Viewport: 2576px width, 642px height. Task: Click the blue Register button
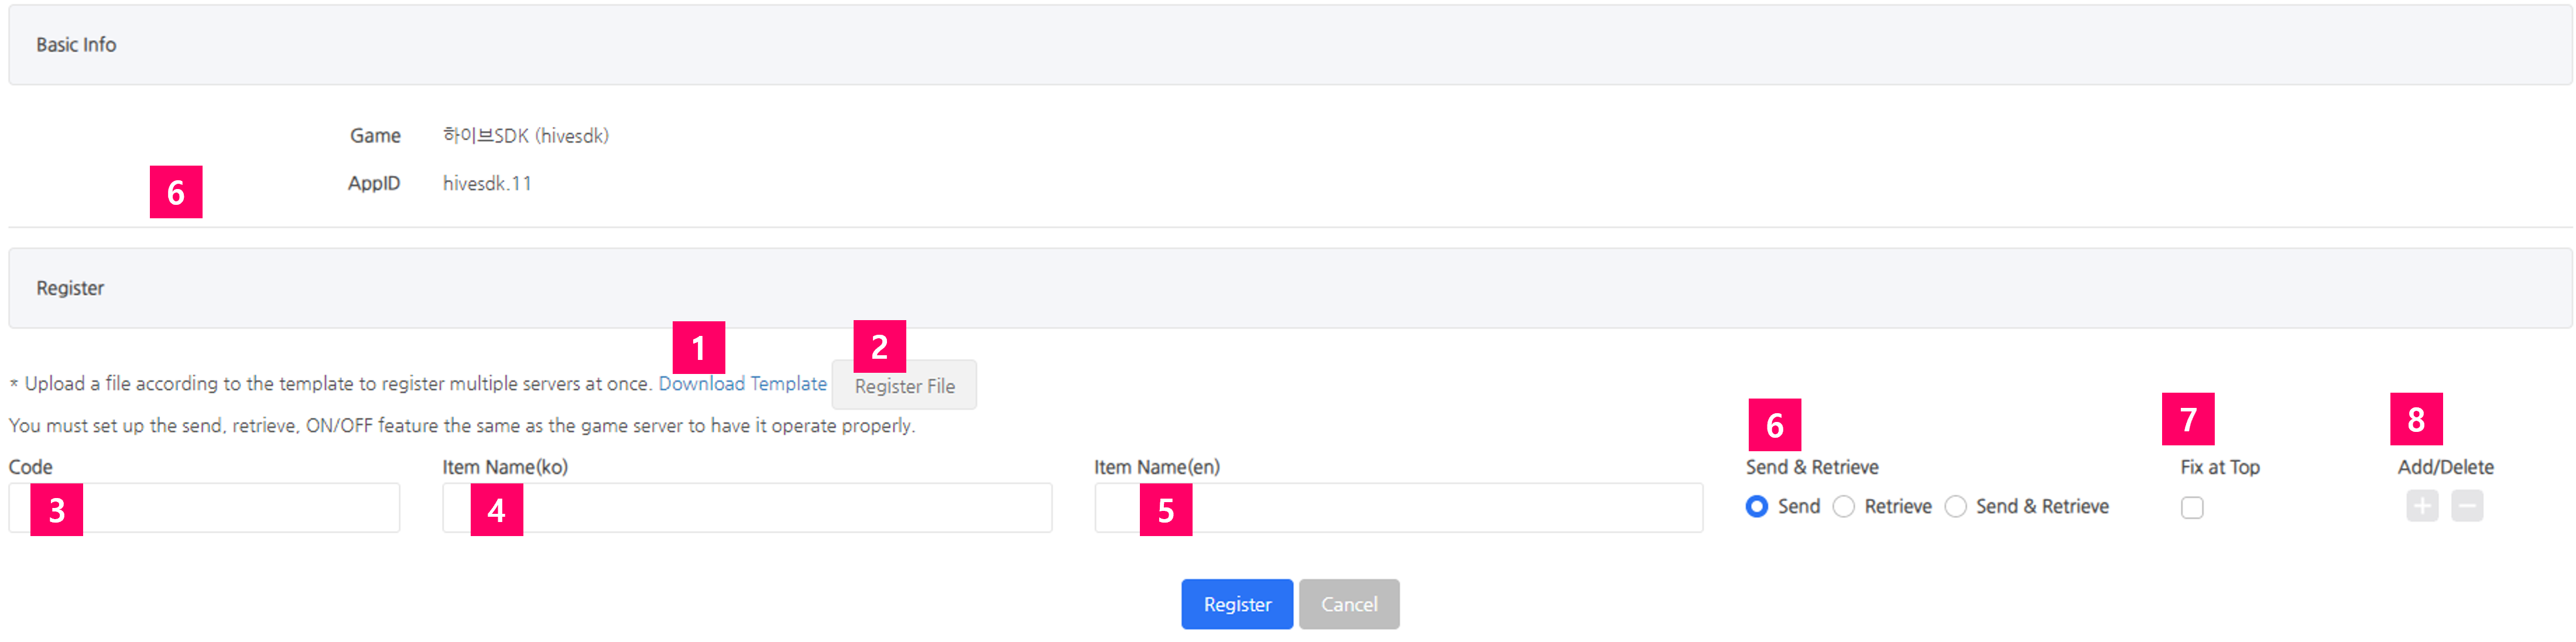1236,604
